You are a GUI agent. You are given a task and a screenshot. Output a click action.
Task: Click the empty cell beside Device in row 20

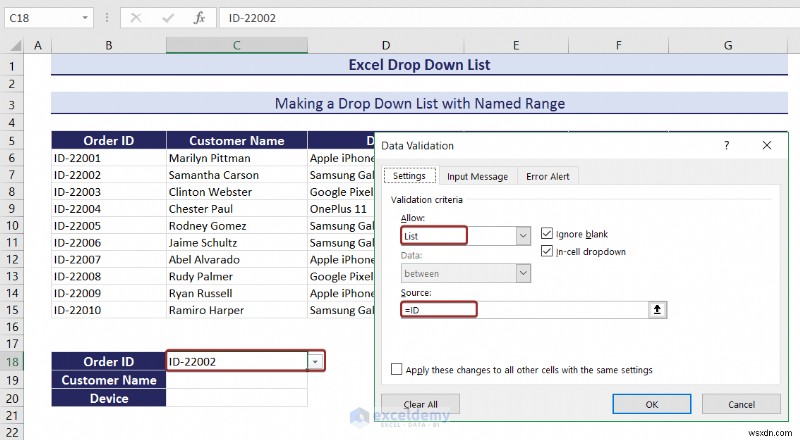click(x=237, y=398)
